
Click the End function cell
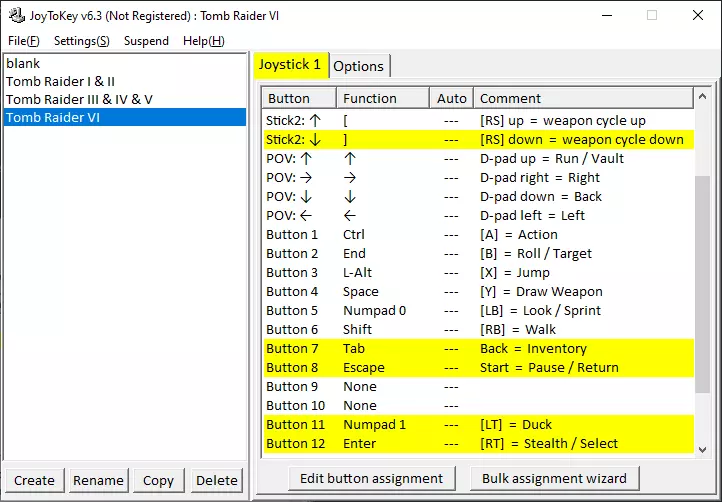[354, 254]
